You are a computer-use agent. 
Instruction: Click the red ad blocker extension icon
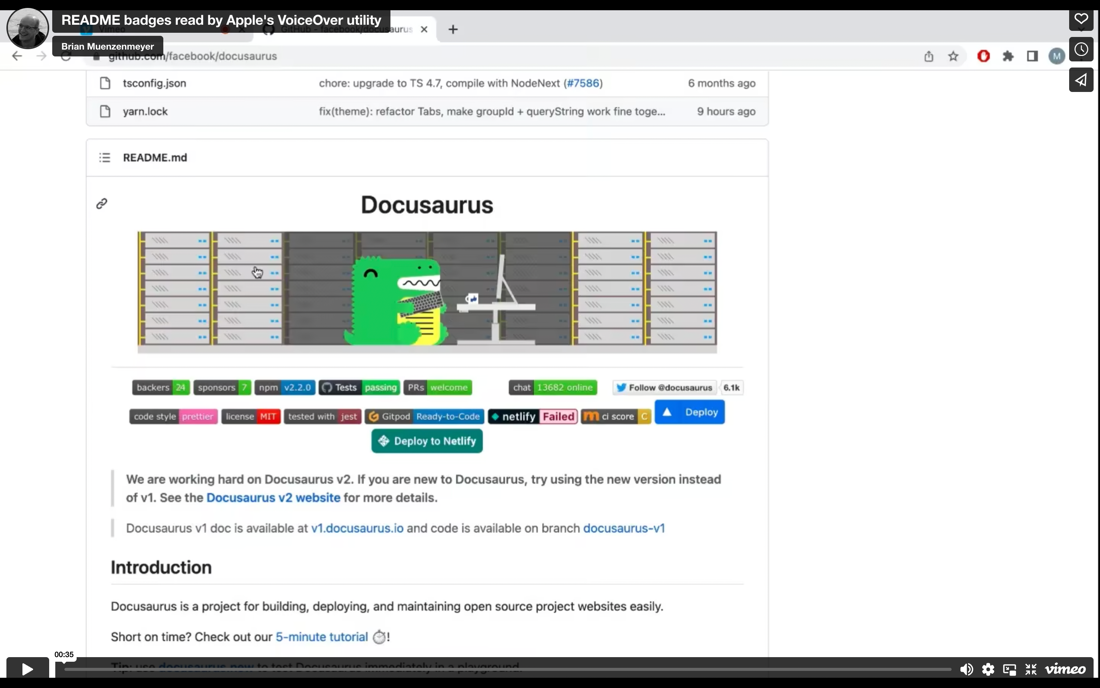[983, 56]
